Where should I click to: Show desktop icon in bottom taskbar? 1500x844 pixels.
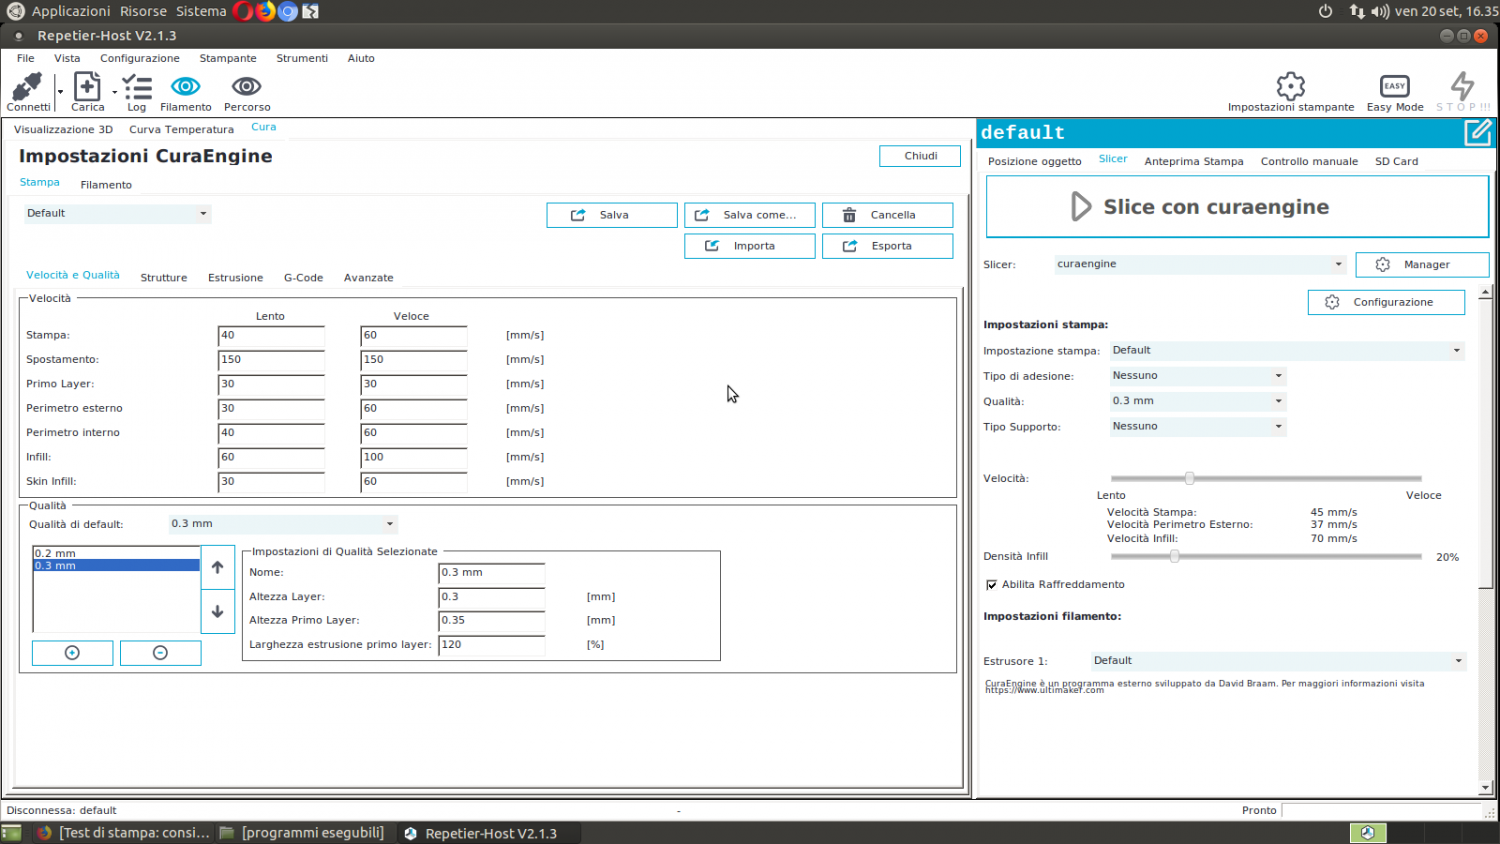tap(11, 833)
